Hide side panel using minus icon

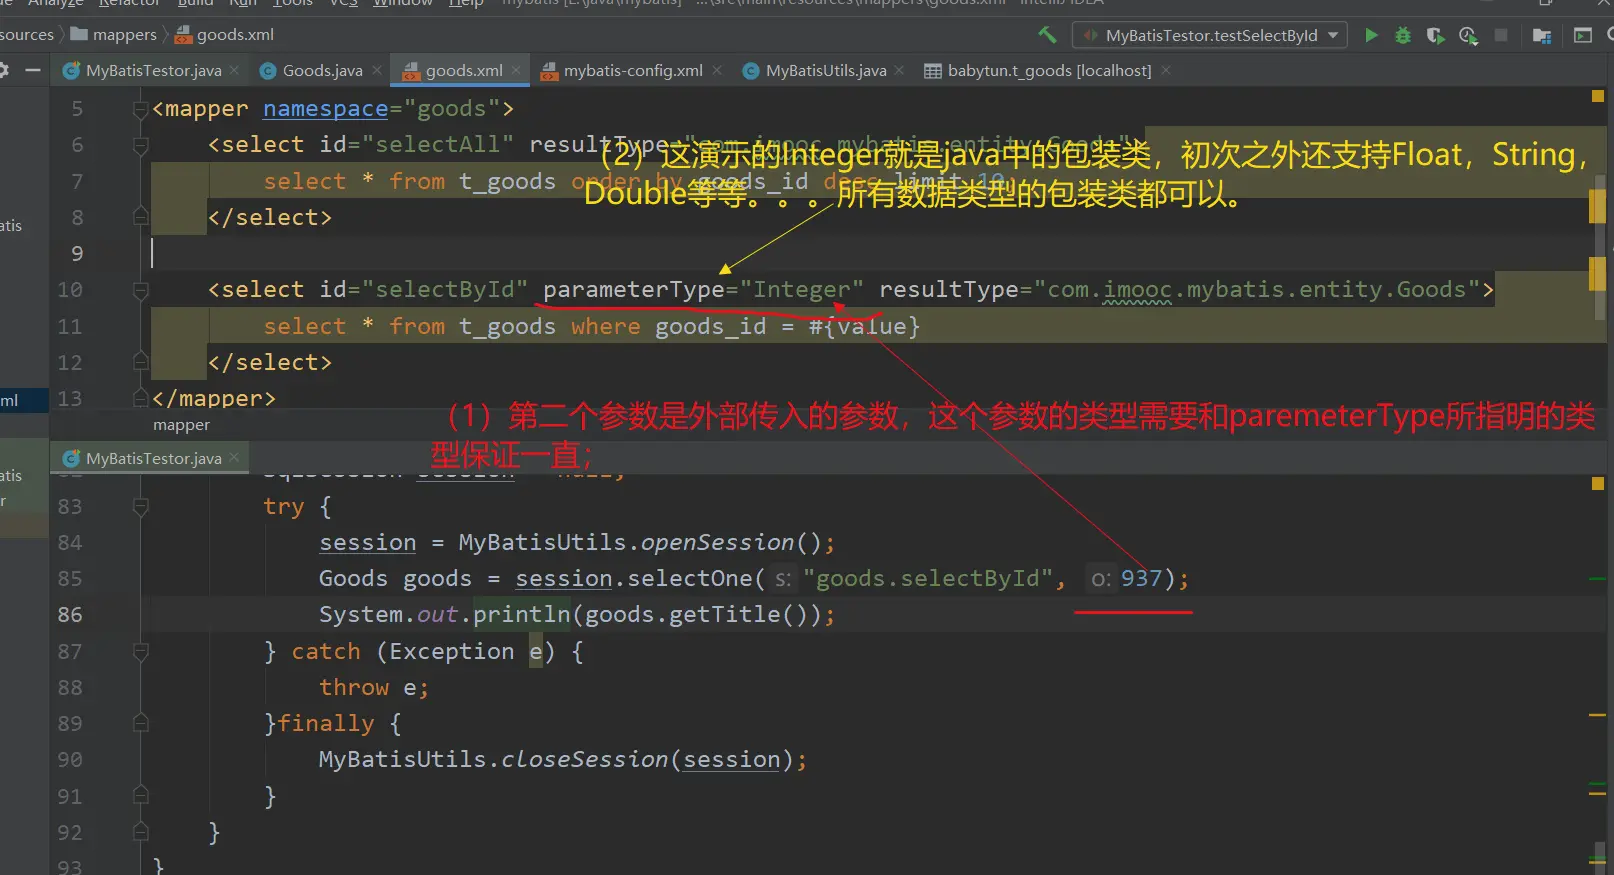click(33, 70)
